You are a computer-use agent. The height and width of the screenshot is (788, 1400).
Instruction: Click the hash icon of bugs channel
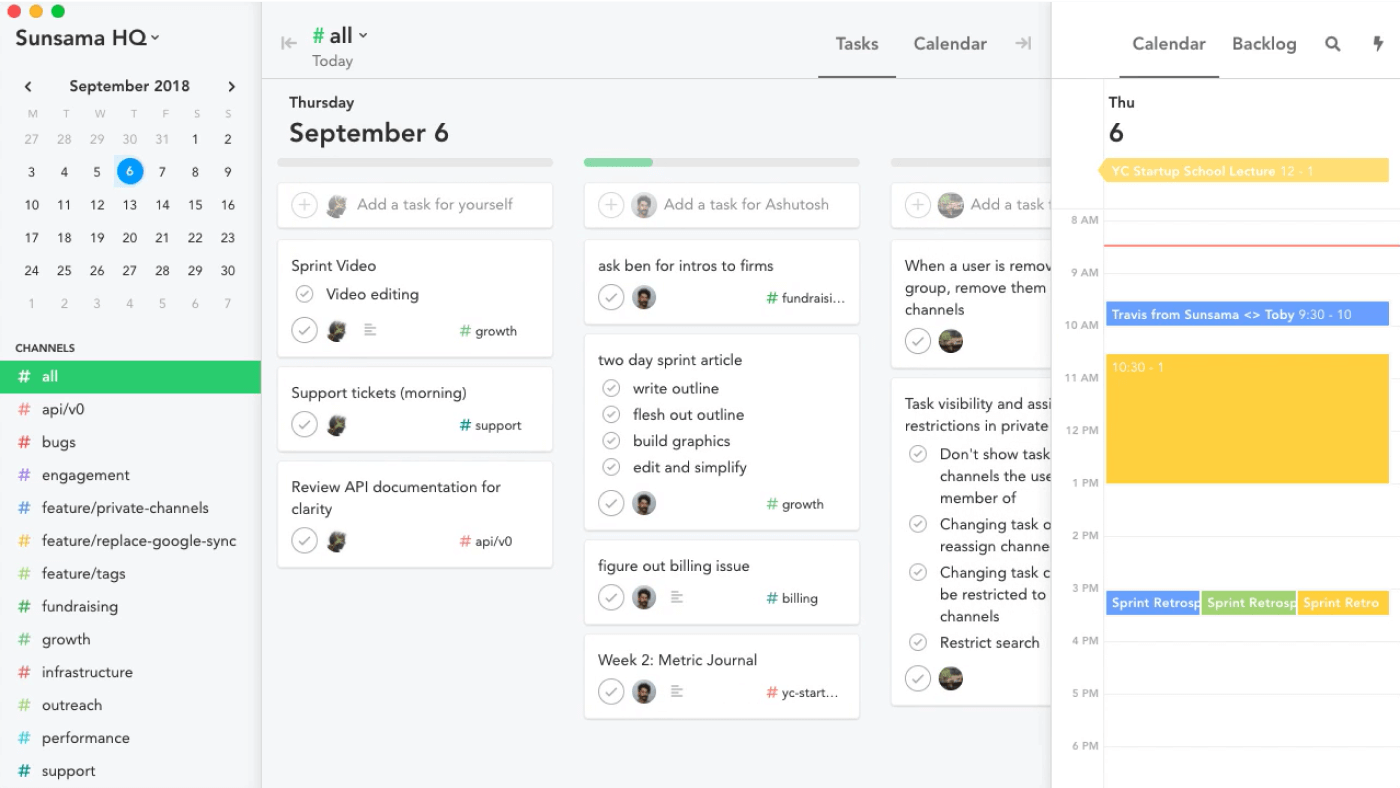tap(24, 442)
